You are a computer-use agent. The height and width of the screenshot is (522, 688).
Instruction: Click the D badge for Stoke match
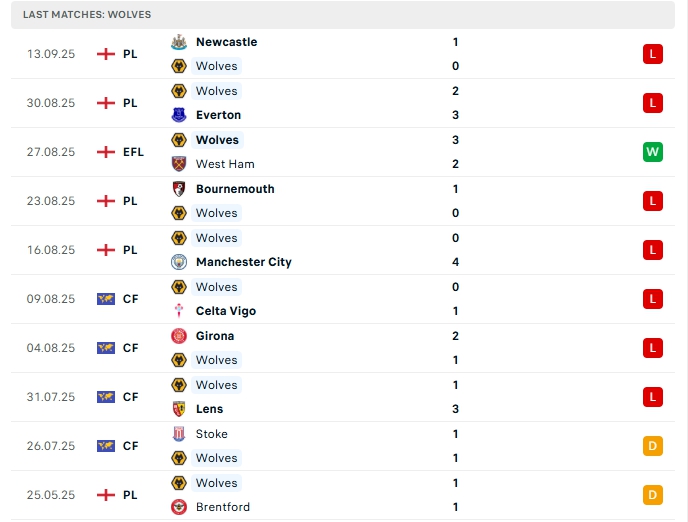coord(653,446)
